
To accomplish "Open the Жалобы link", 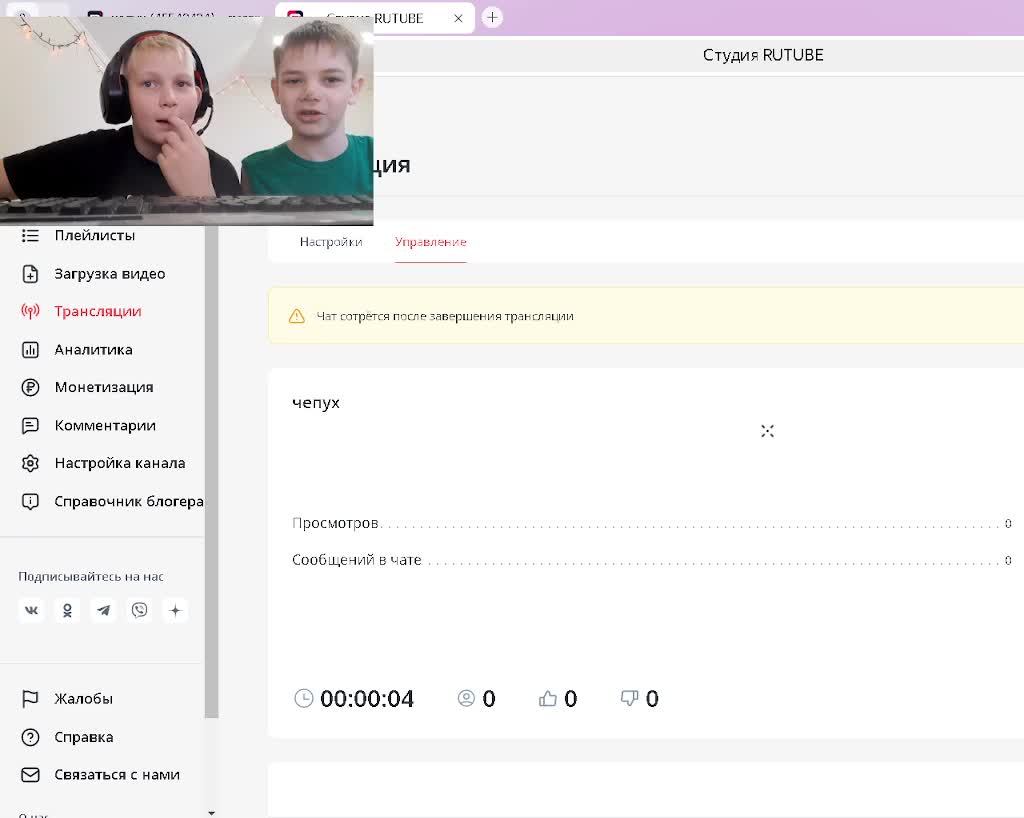I will click(x=84, y=699).
